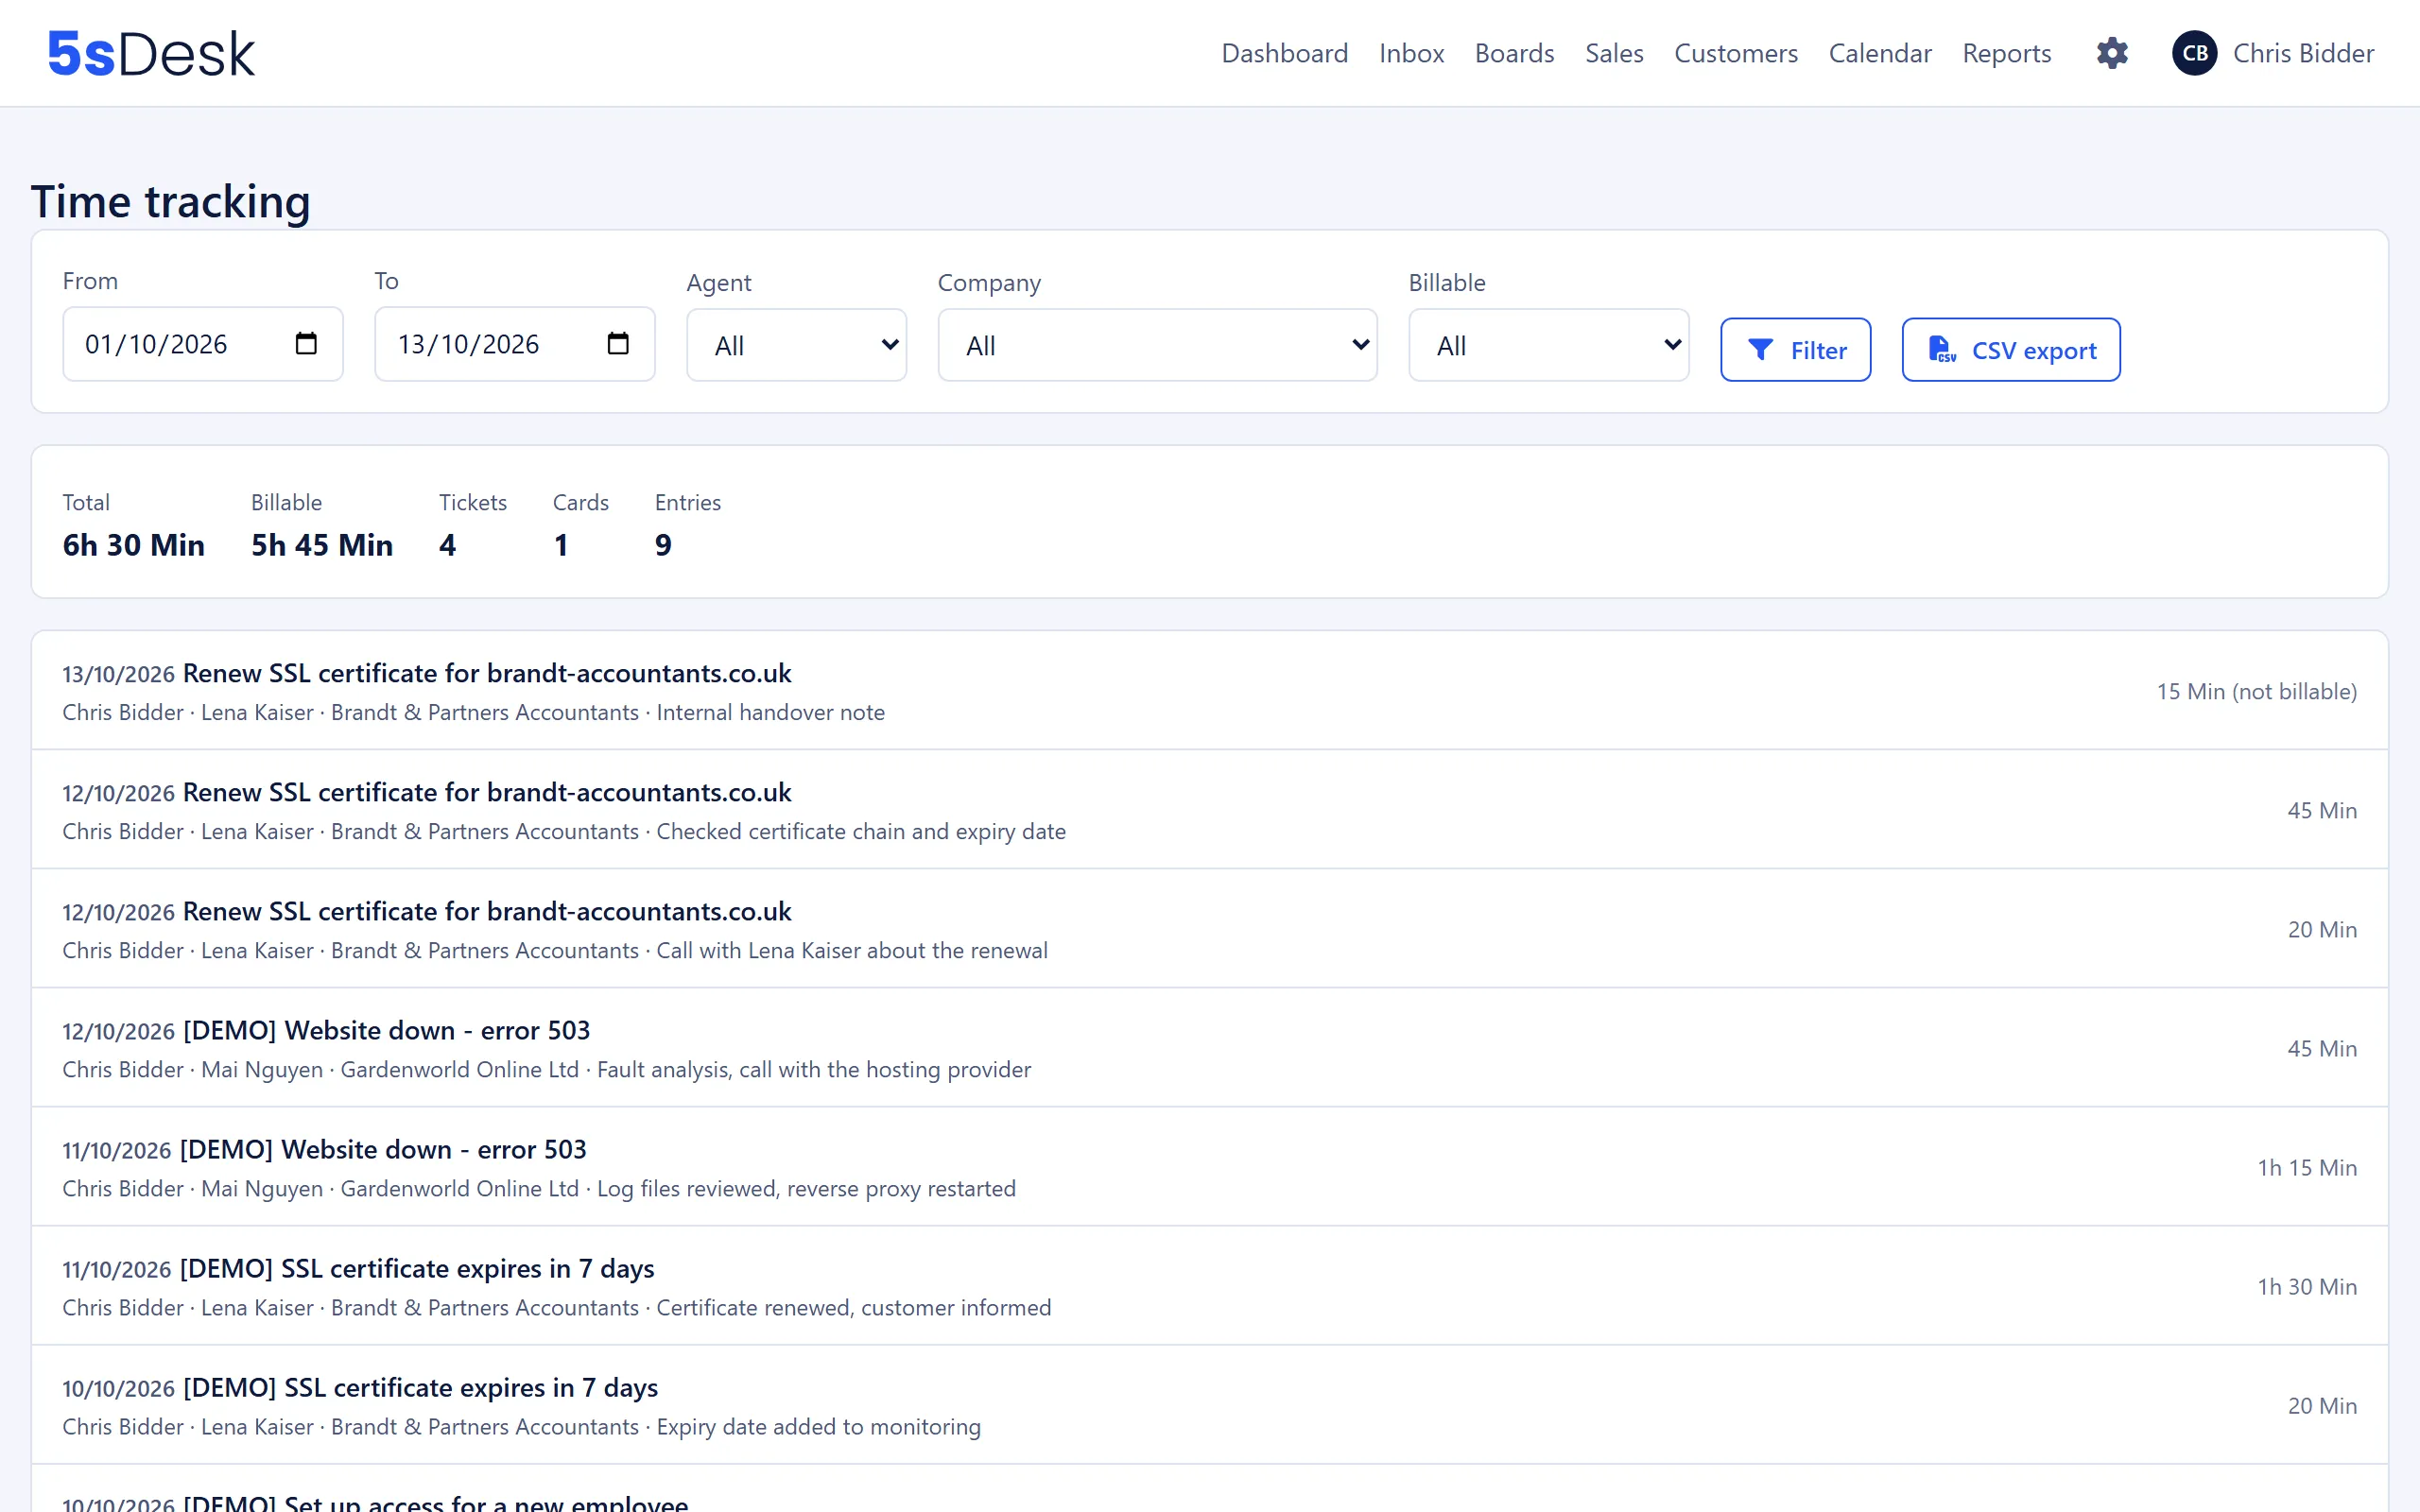
Task: Click the CSV export button
Action: (2010, 350)
